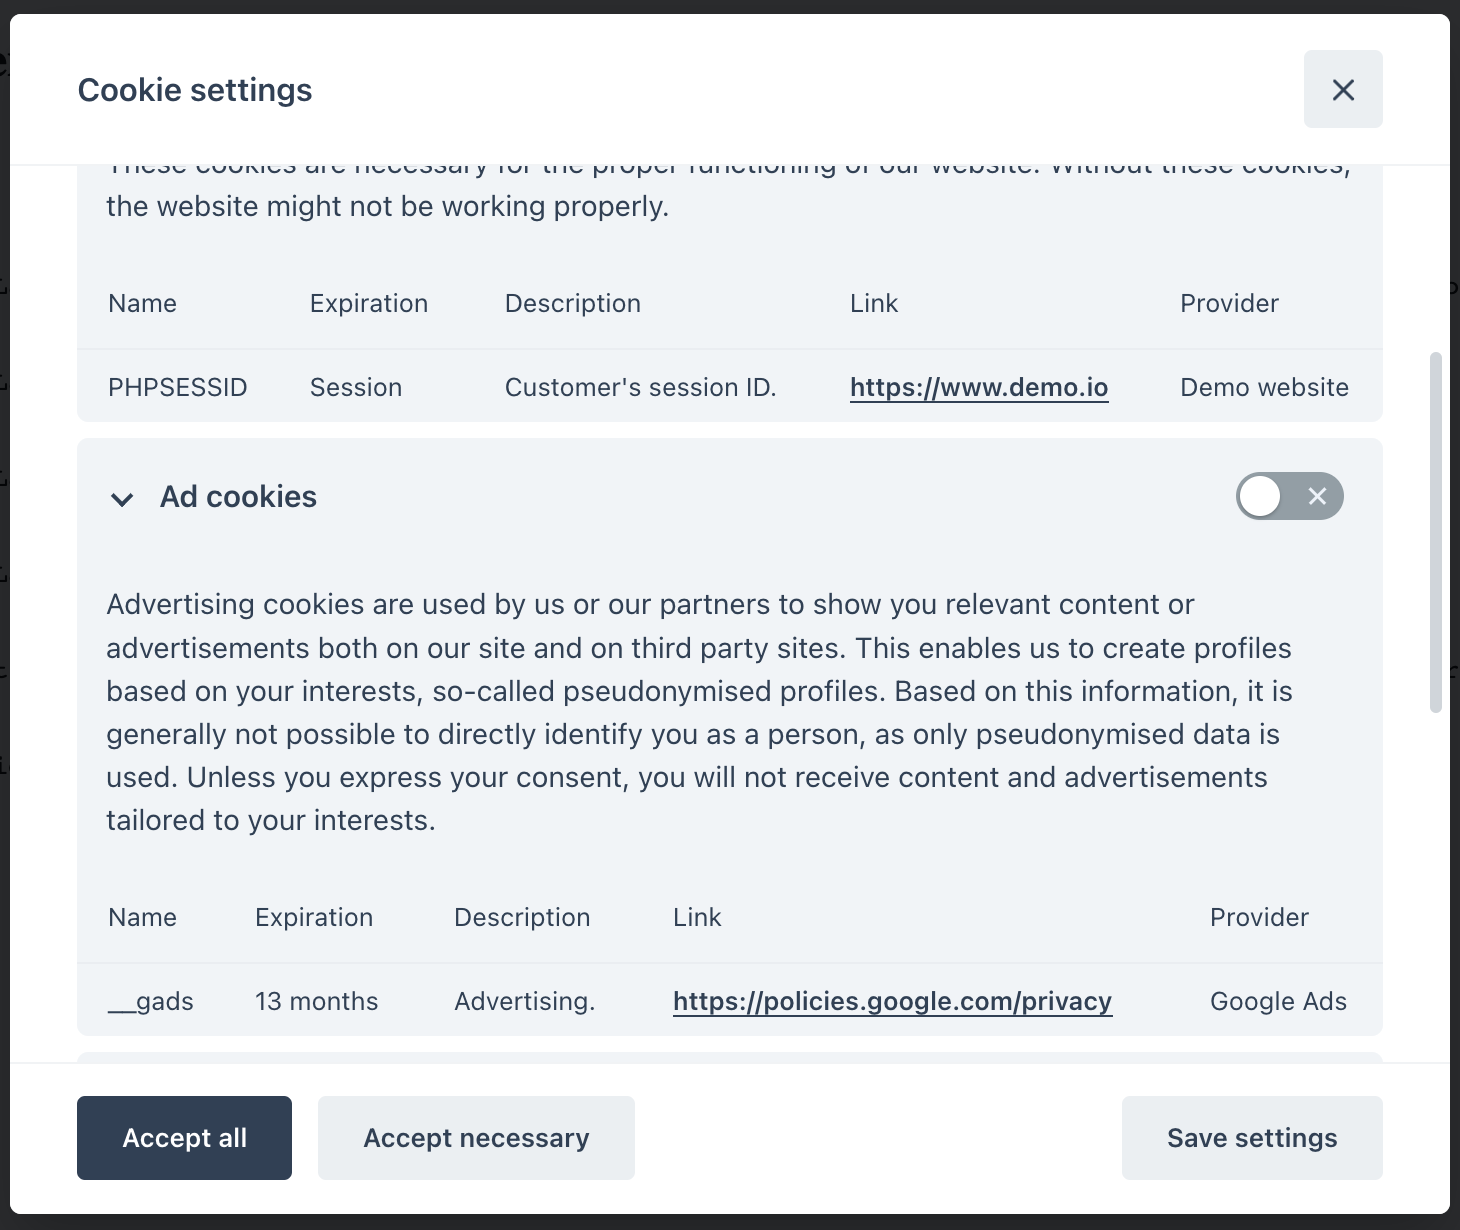This screenshot has height=1230, width=1460.
Task: Select the __gads cookie name cell
Action: pyautogui.click(x=151, y=1001)
